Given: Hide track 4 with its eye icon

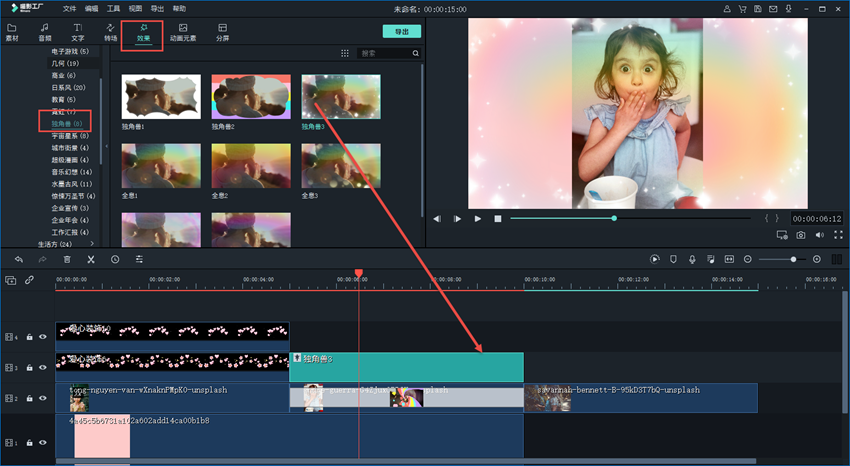Looking at the screenshot, I should [43, 337].
